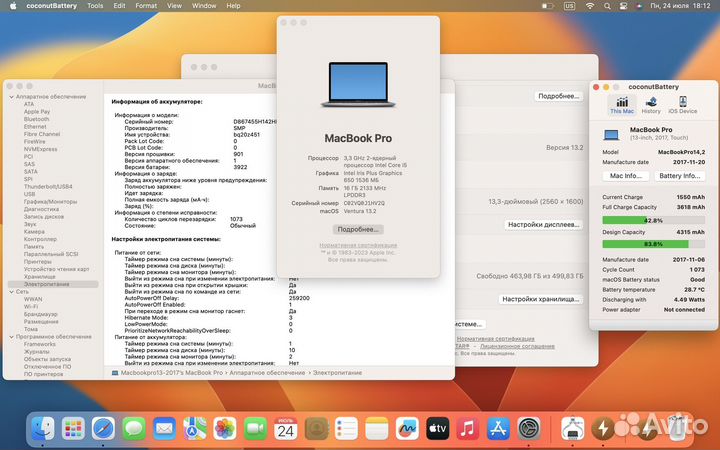The image size is (720, 450).
Task: Click Аппаратное обеспечение in bottom path bar
Action: [x=267, y=373]
